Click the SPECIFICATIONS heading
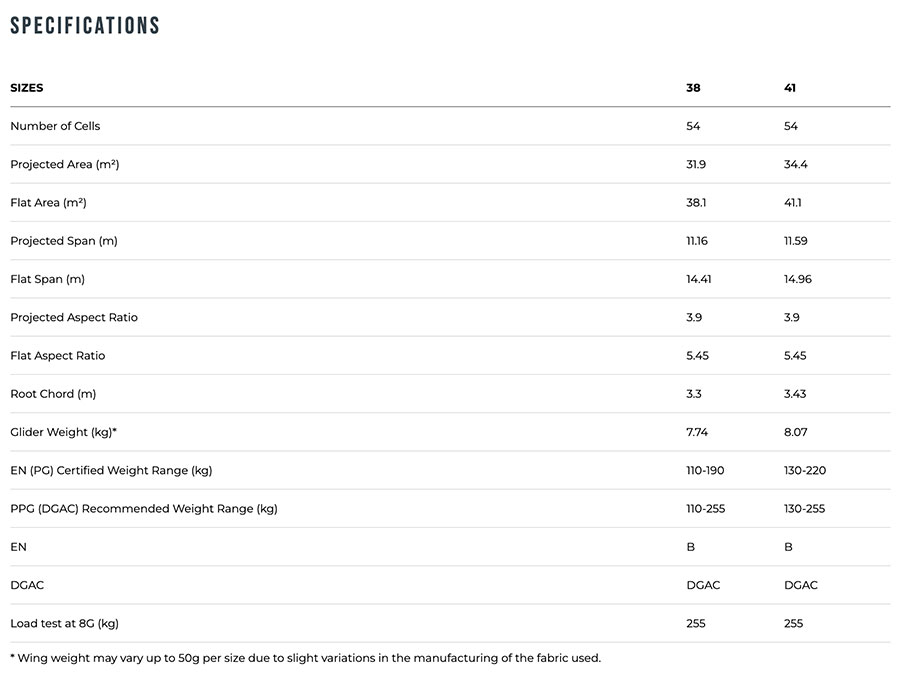Viewport: 900px width, 675px height. click(85, 26)
